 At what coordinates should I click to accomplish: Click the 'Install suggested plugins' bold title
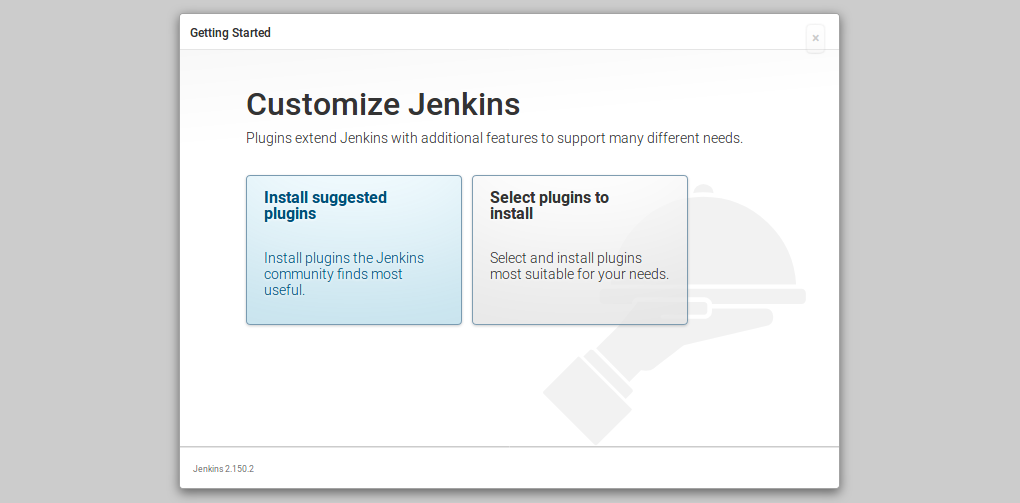pos(325,206)
